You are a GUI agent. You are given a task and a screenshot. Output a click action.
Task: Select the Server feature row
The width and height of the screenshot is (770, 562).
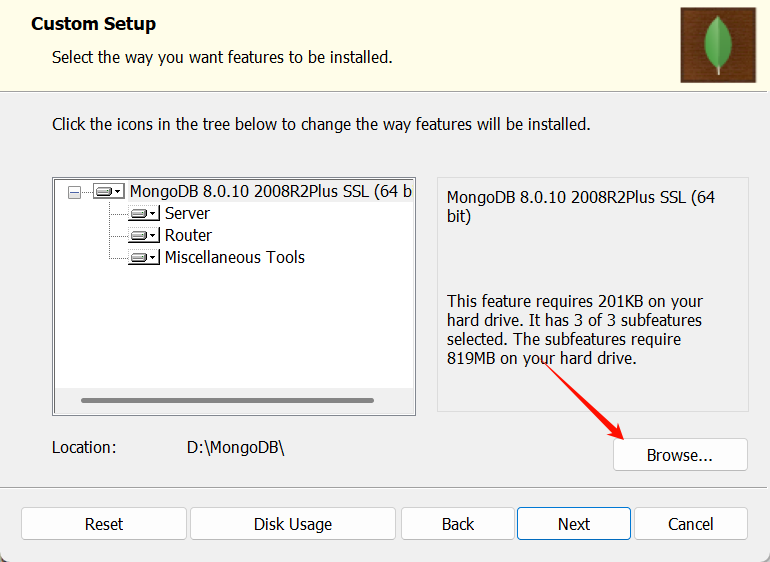[x=187, y=213]
